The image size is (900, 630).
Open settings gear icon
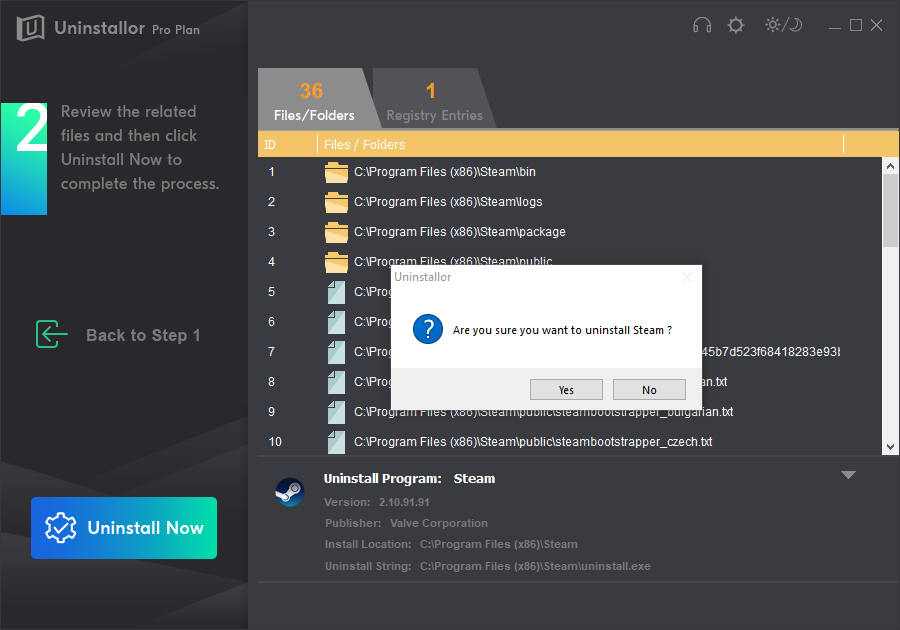pyautogui.click(x=735, y=25)
